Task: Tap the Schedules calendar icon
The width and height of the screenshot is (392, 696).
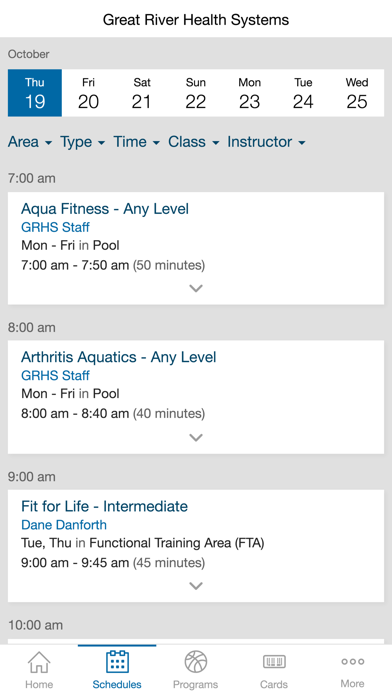Action: coord(117,662)
